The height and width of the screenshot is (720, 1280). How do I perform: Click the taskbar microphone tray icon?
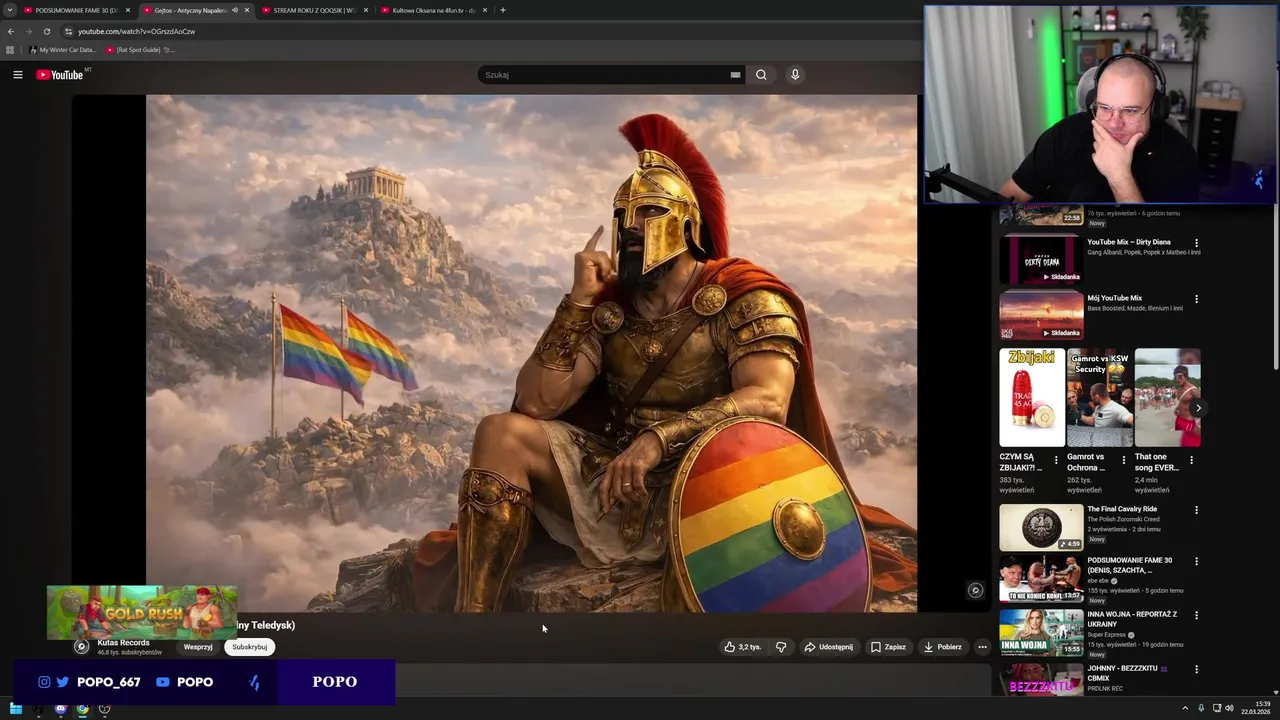[x=1201, y=709]
